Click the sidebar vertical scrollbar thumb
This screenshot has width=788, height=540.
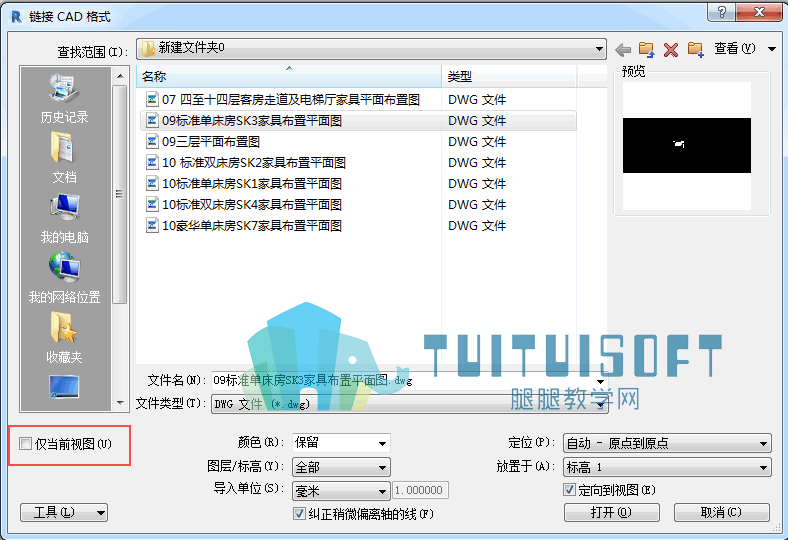pos(120,194)
